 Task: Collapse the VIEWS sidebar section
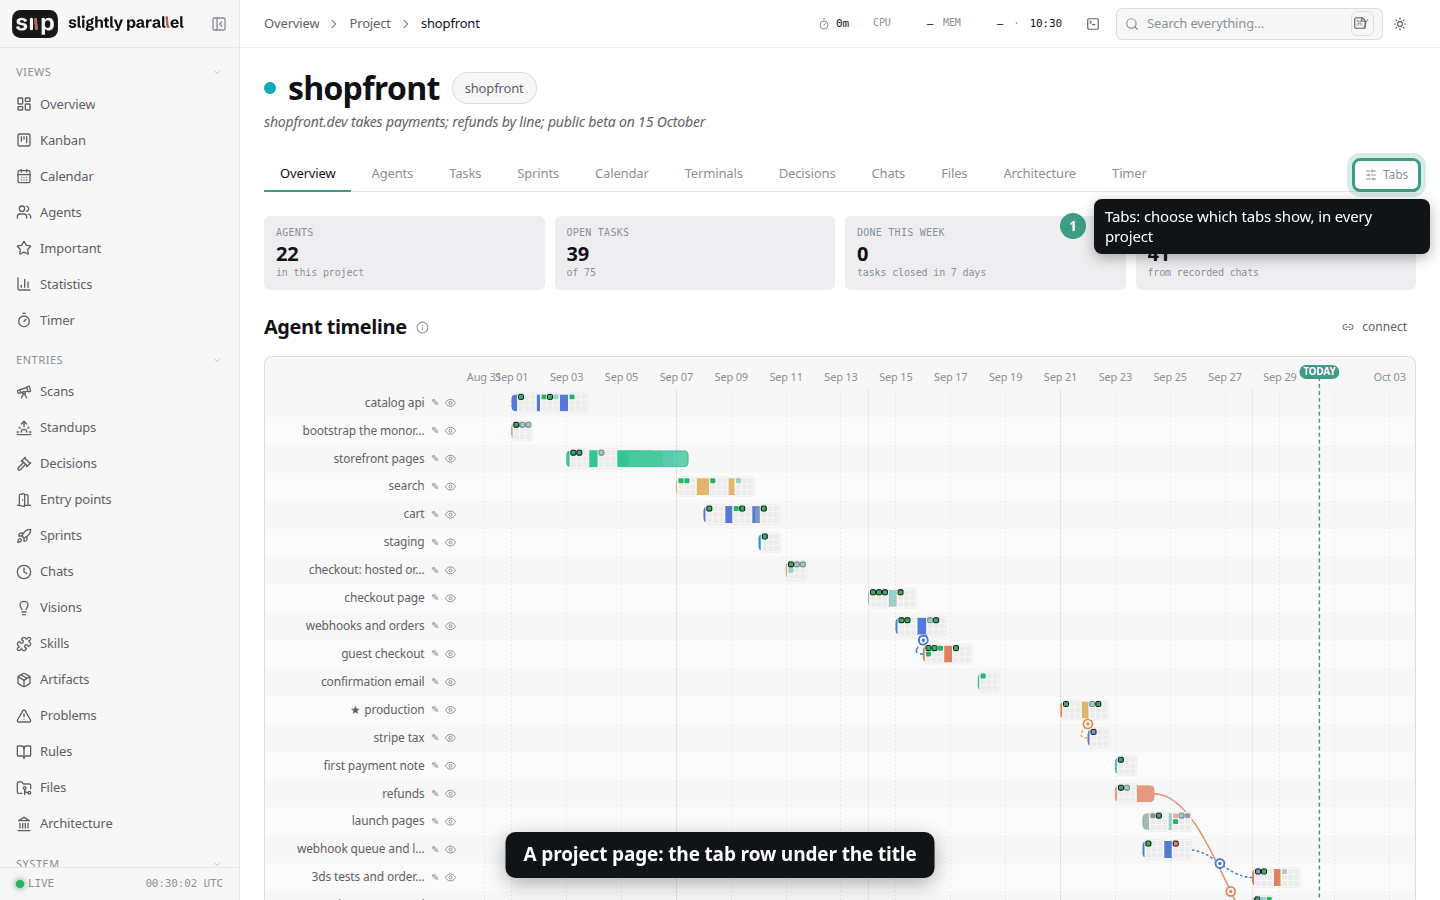point(217,72)
